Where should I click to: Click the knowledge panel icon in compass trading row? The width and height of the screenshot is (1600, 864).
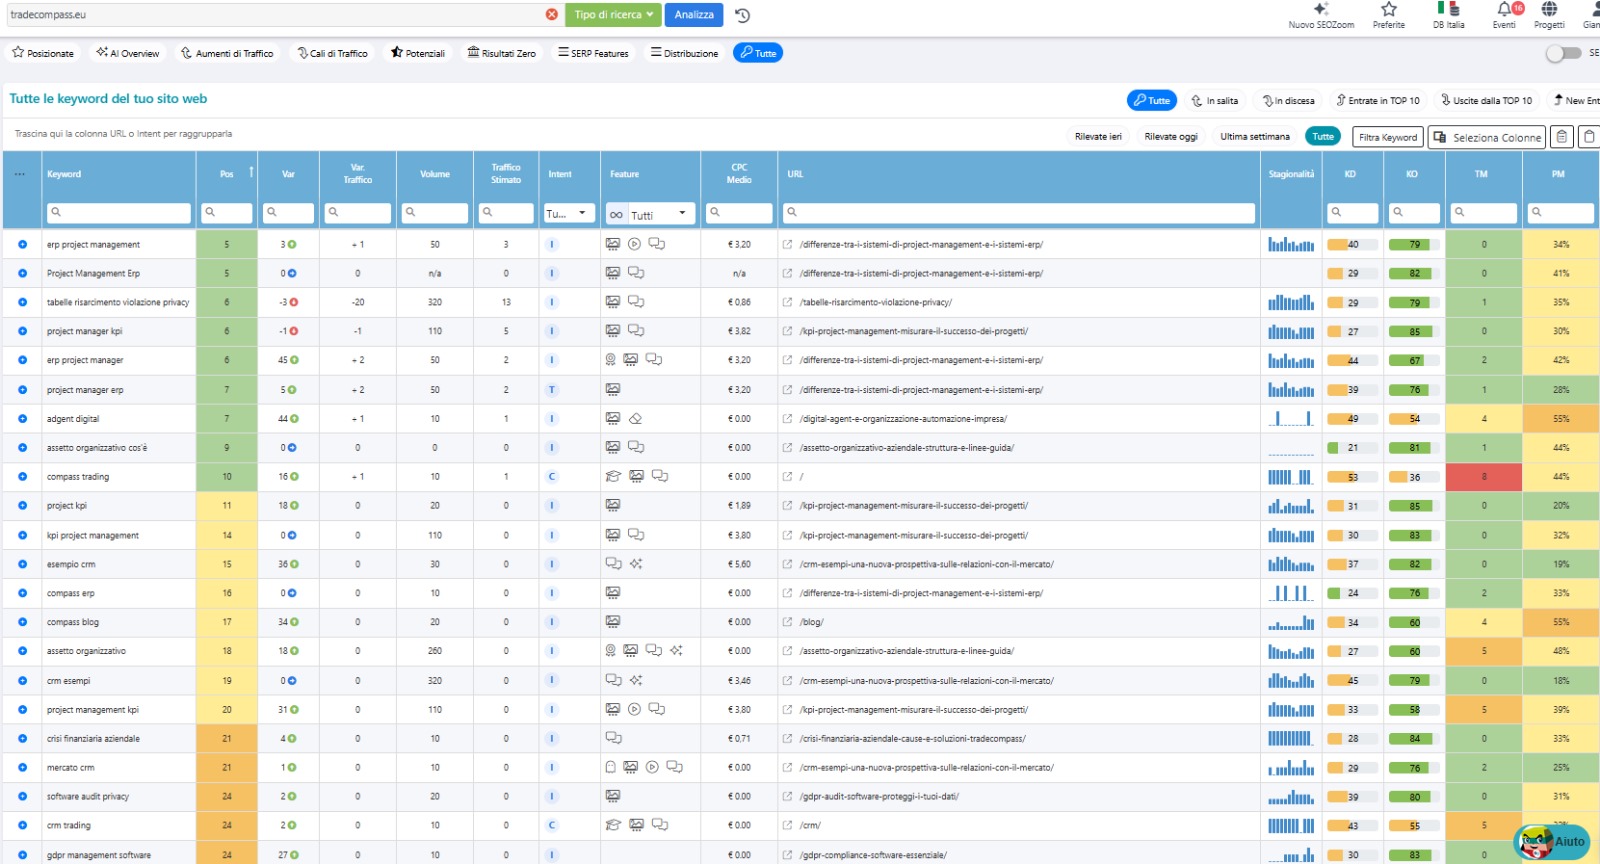point(613,476)
